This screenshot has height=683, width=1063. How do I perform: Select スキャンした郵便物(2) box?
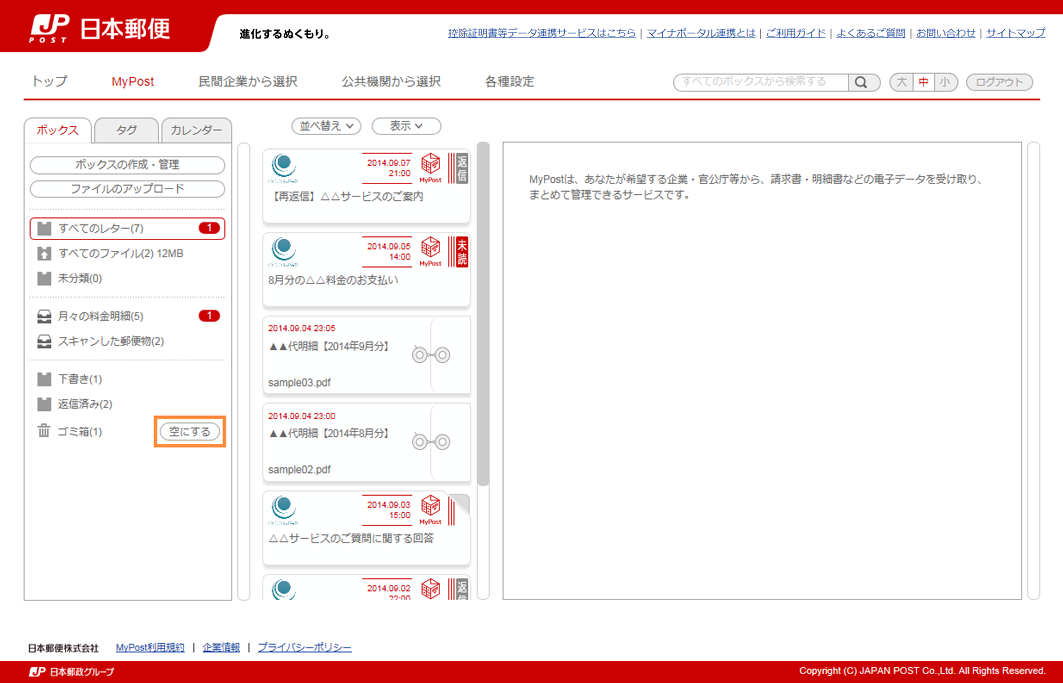[x=127, y=341]
